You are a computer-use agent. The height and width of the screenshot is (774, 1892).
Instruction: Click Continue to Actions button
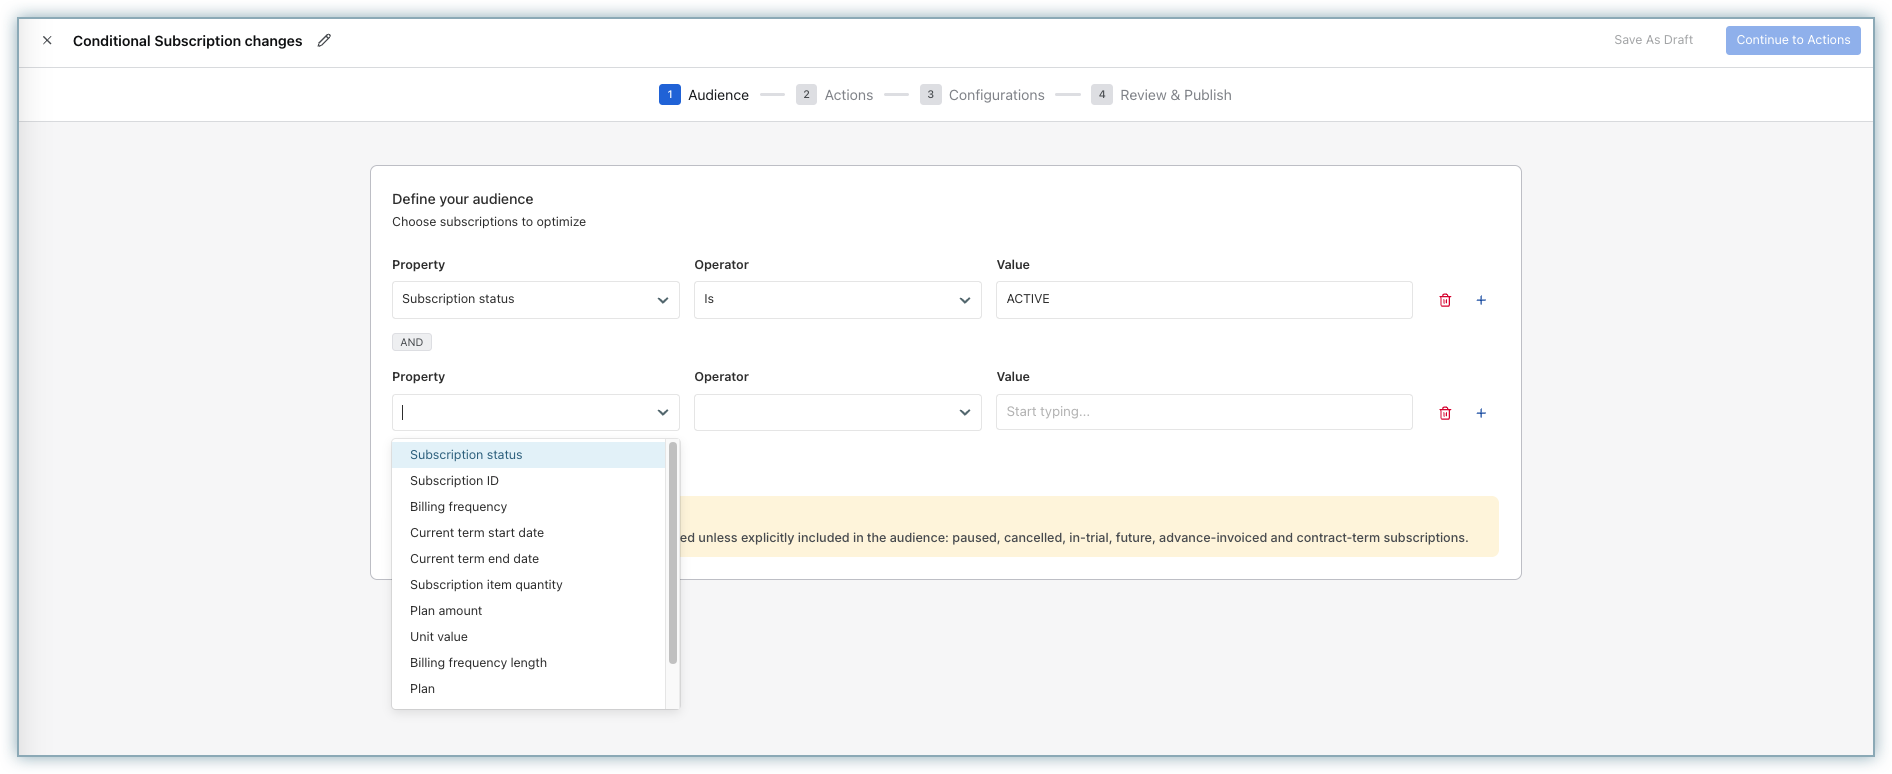1793,40
